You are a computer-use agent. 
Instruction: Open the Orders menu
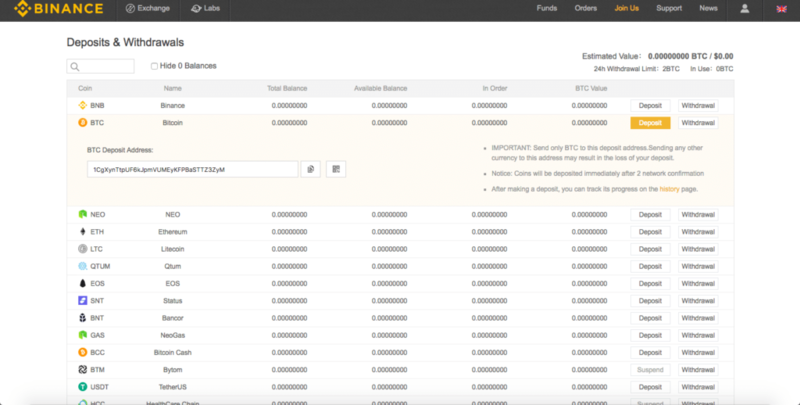click(x=586, y=8)
